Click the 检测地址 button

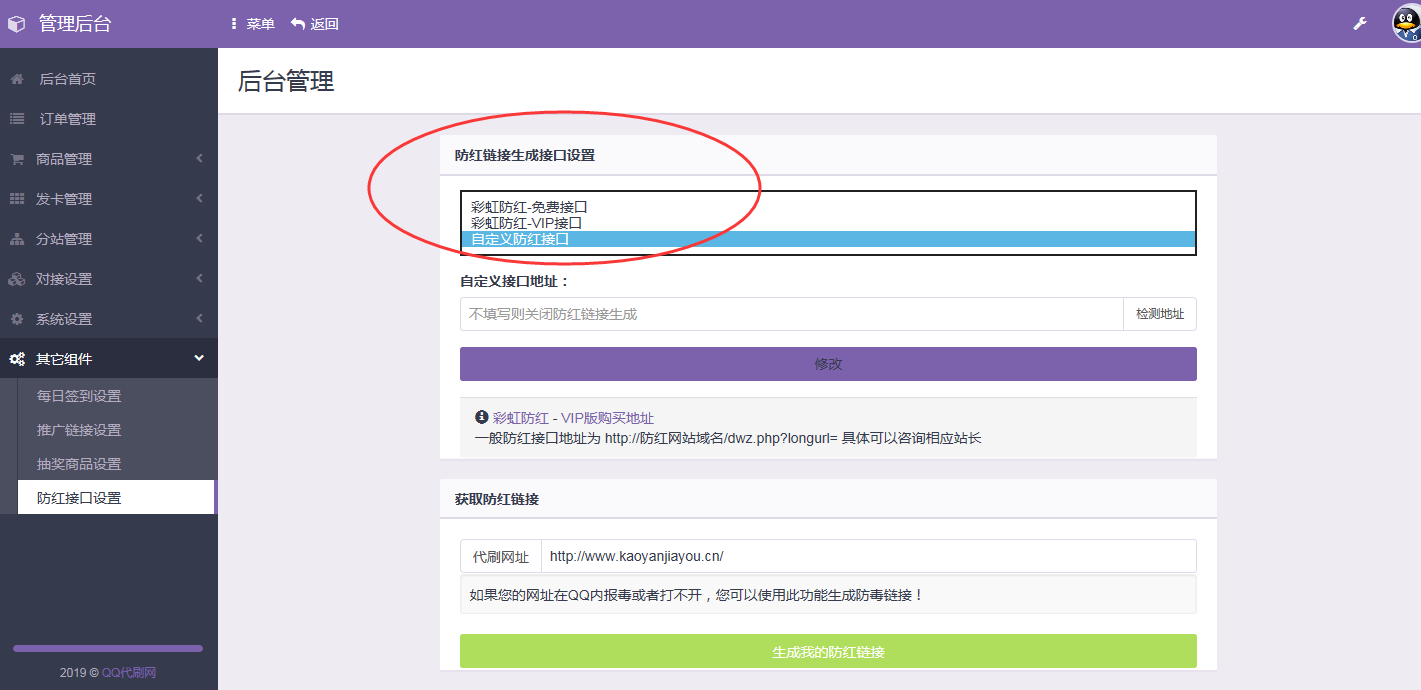coord(1159,314)
